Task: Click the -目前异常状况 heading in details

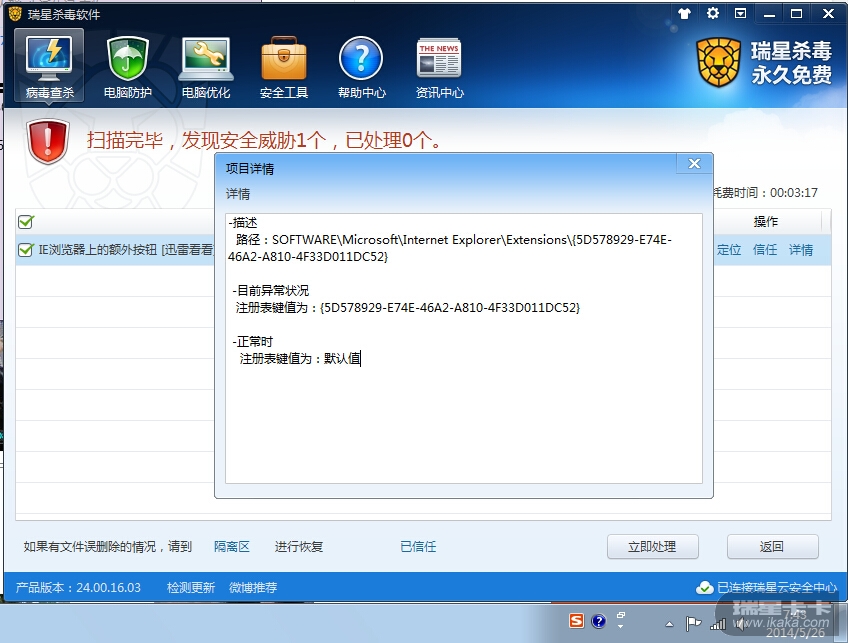Action: pos(270,290)
